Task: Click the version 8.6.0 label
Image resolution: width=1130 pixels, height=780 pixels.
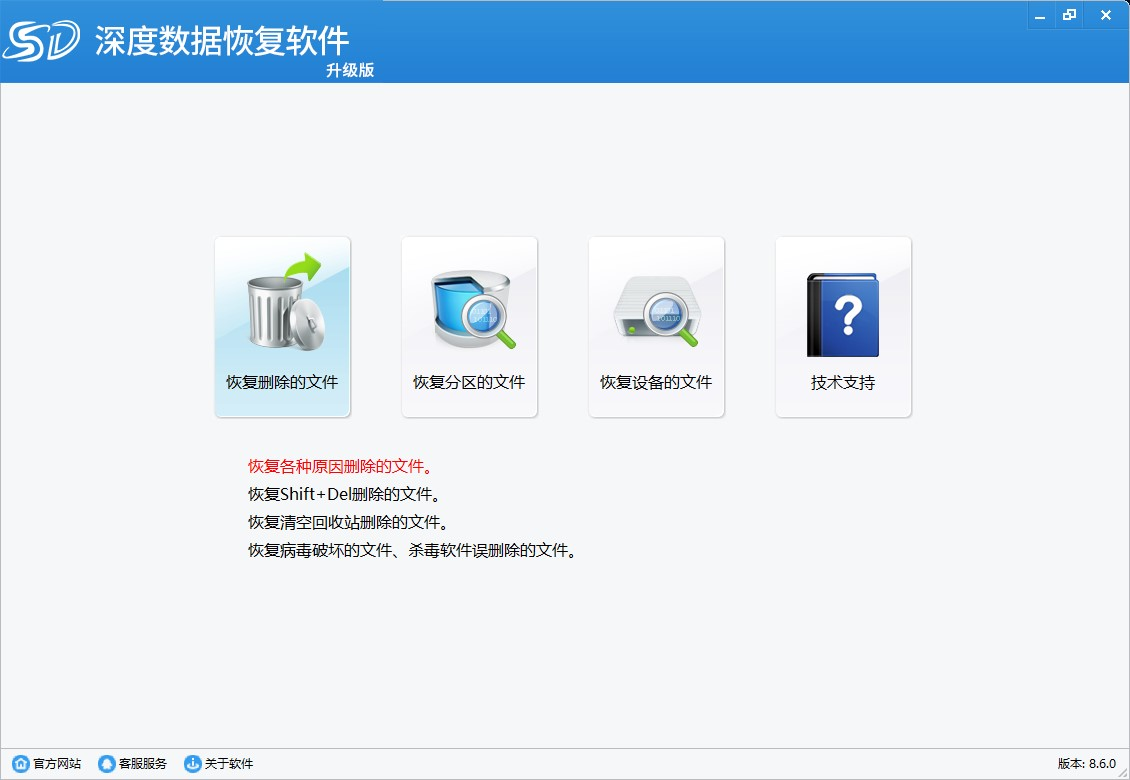Action: point(1087,763)
